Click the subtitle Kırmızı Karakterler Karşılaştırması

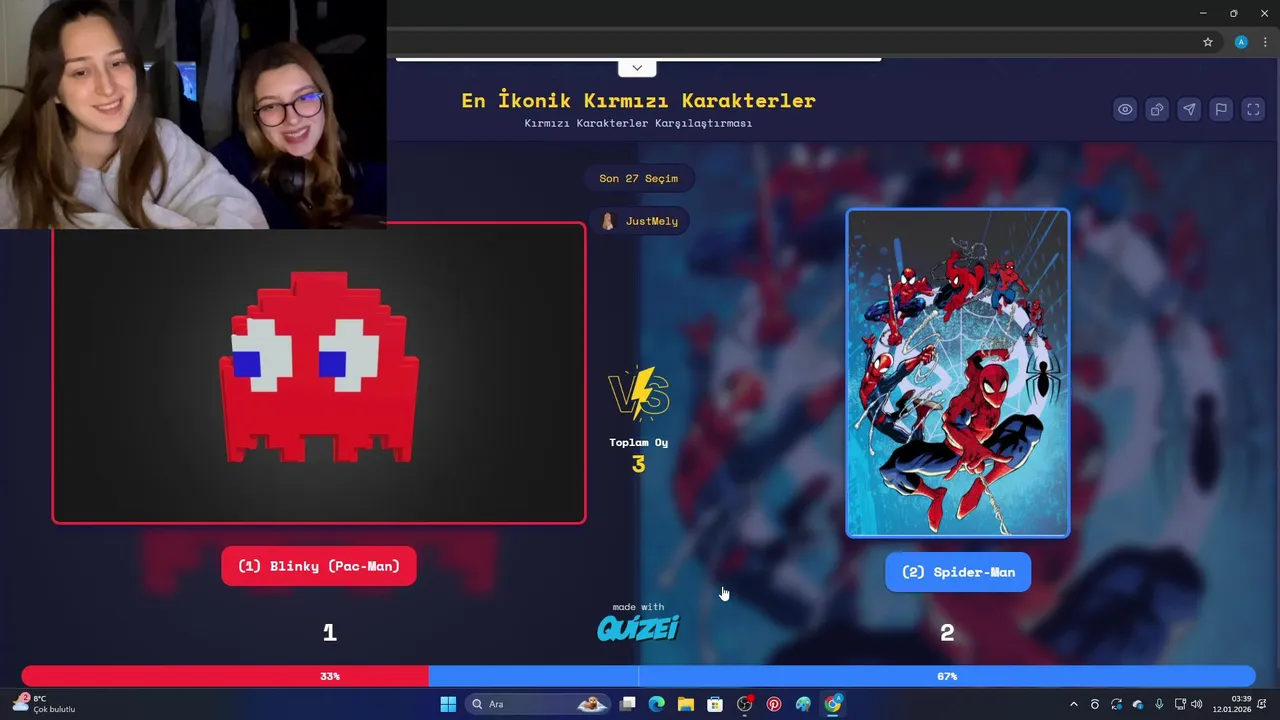coord(638,123)
